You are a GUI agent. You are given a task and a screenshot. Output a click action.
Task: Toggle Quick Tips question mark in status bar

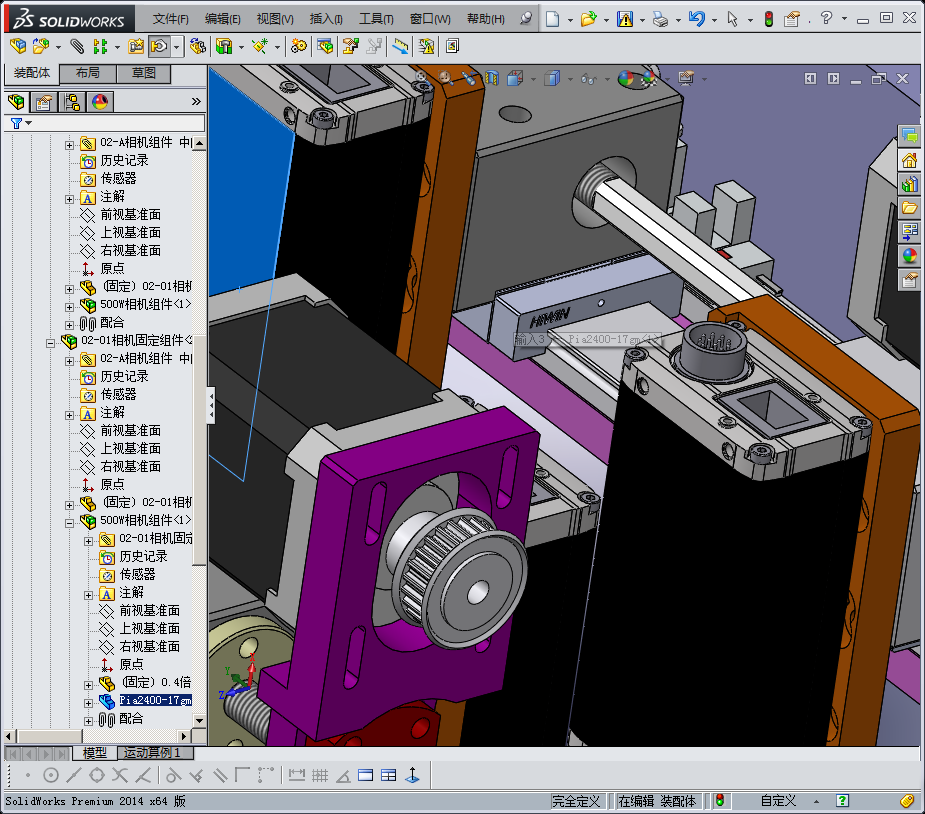[x=842, y=800]
